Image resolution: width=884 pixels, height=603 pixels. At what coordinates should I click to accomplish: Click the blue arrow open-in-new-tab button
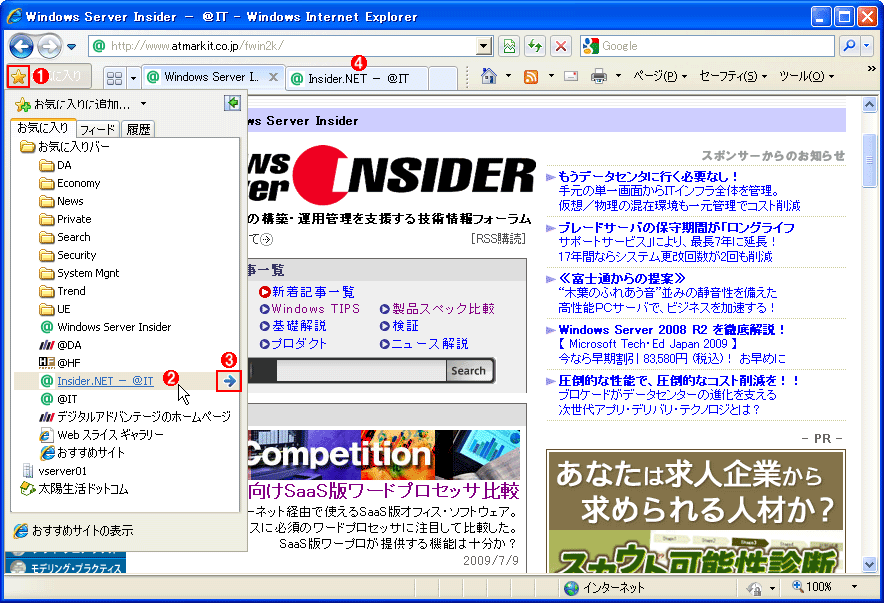229,381
